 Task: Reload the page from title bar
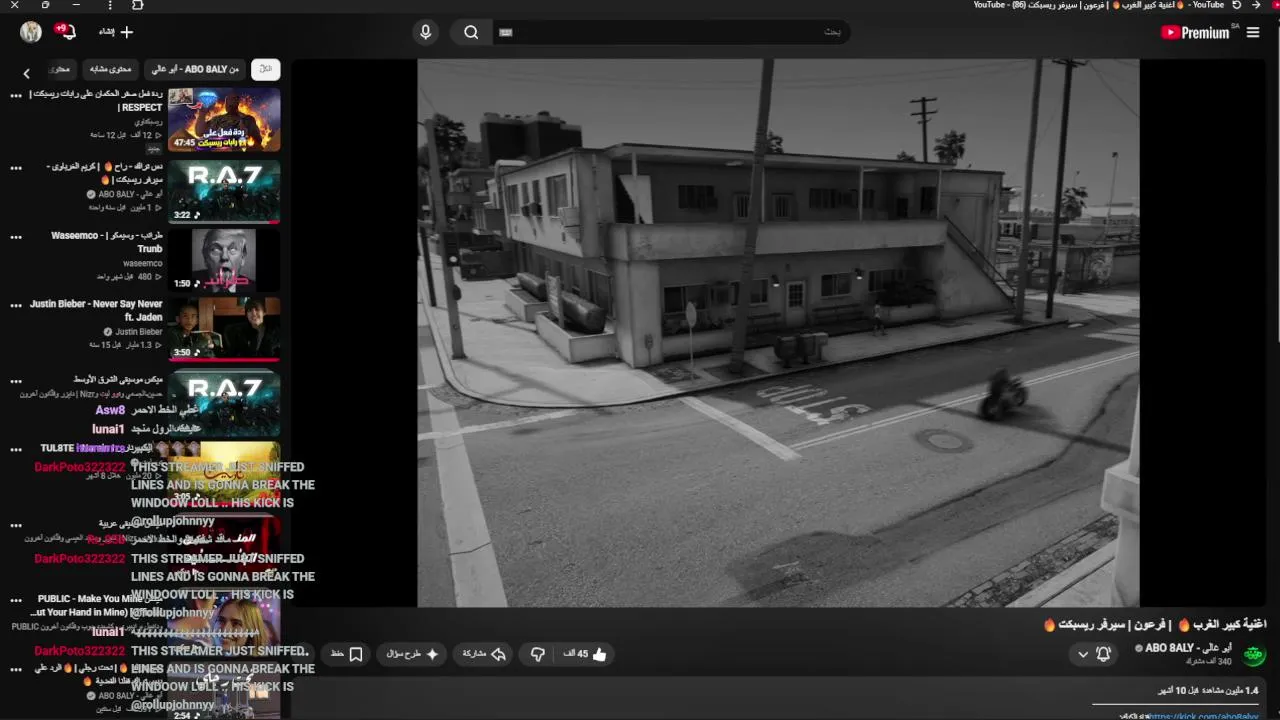[x=1237, y=5]
